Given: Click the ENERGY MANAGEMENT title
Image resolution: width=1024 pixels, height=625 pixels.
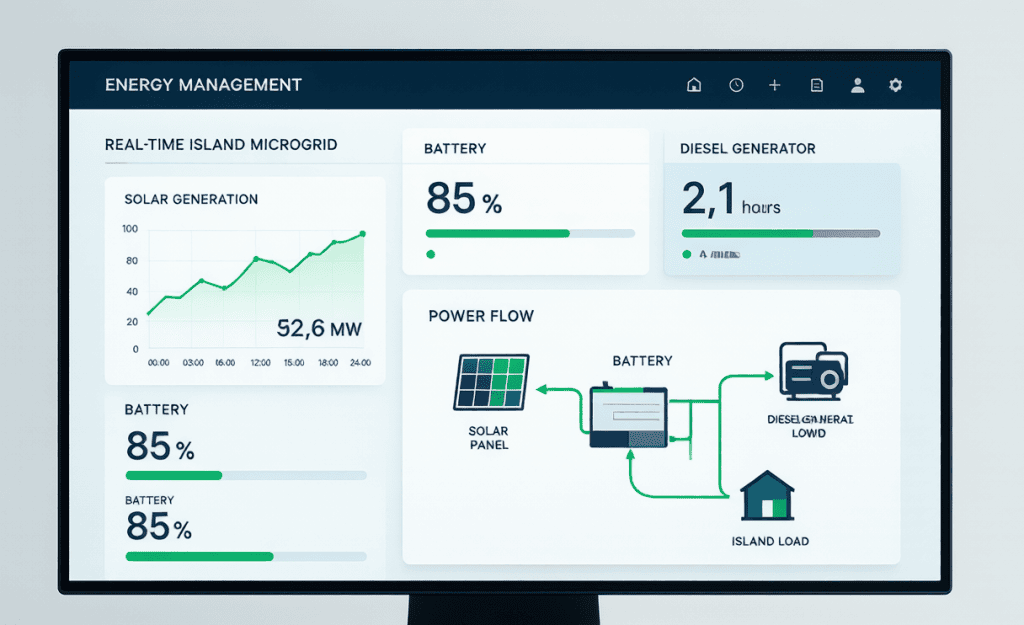Looking at the screenshot, I should 203,85.
